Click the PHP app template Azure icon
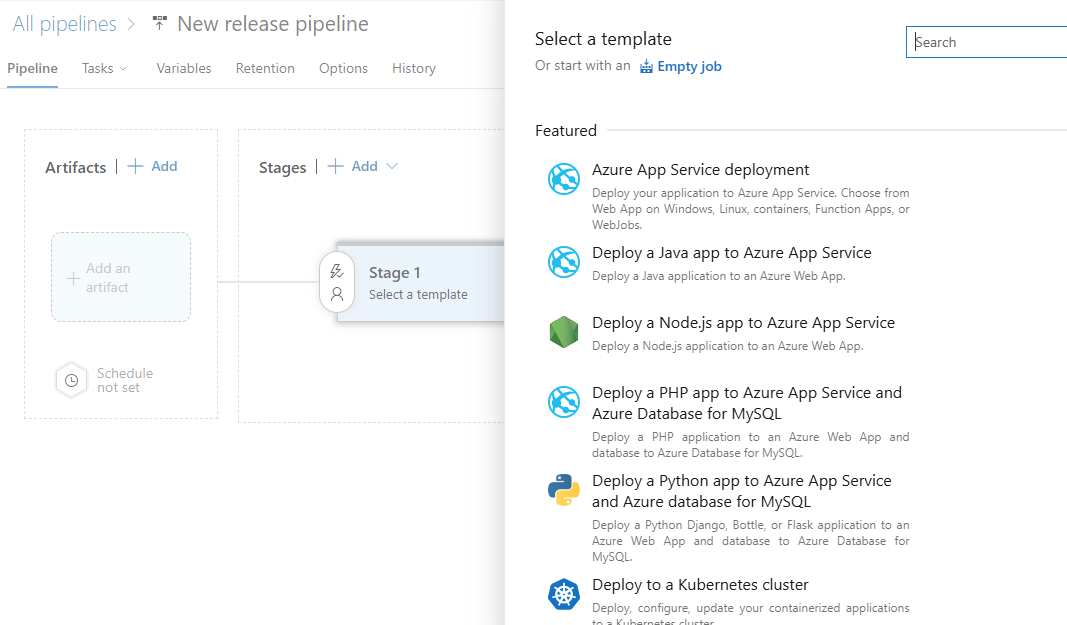This screenshot has width=1067, height=625. pos(564,402)
